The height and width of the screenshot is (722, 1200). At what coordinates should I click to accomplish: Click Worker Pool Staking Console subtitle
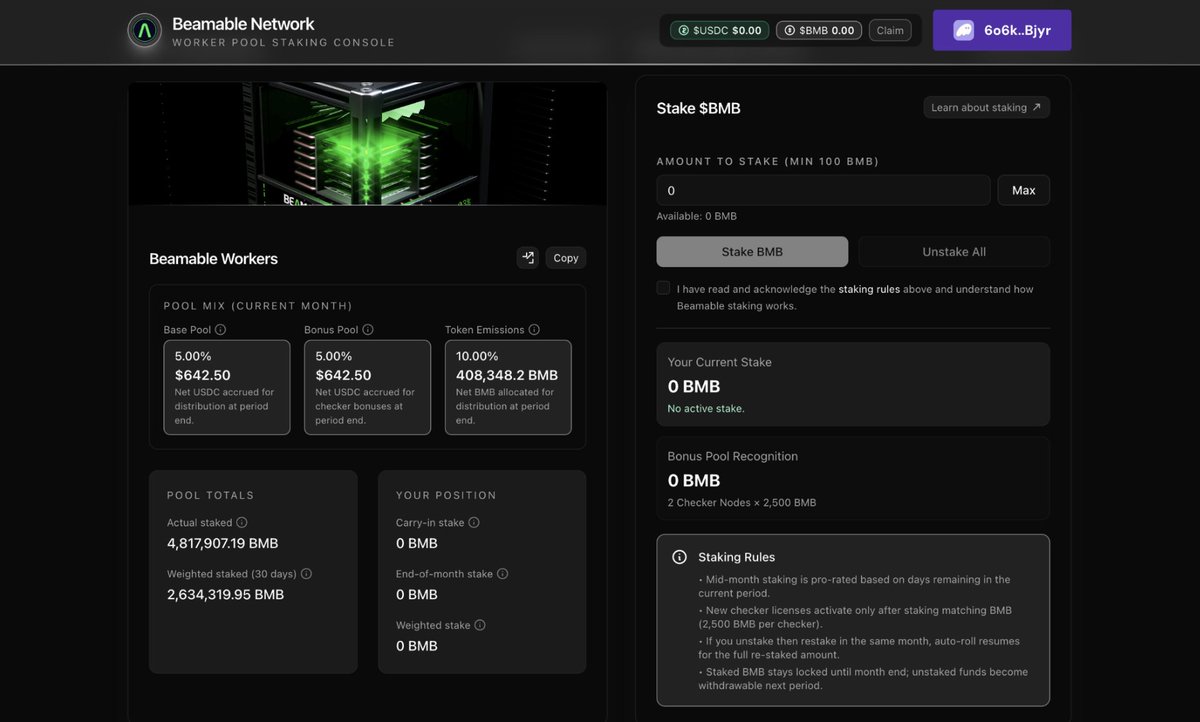283,43
